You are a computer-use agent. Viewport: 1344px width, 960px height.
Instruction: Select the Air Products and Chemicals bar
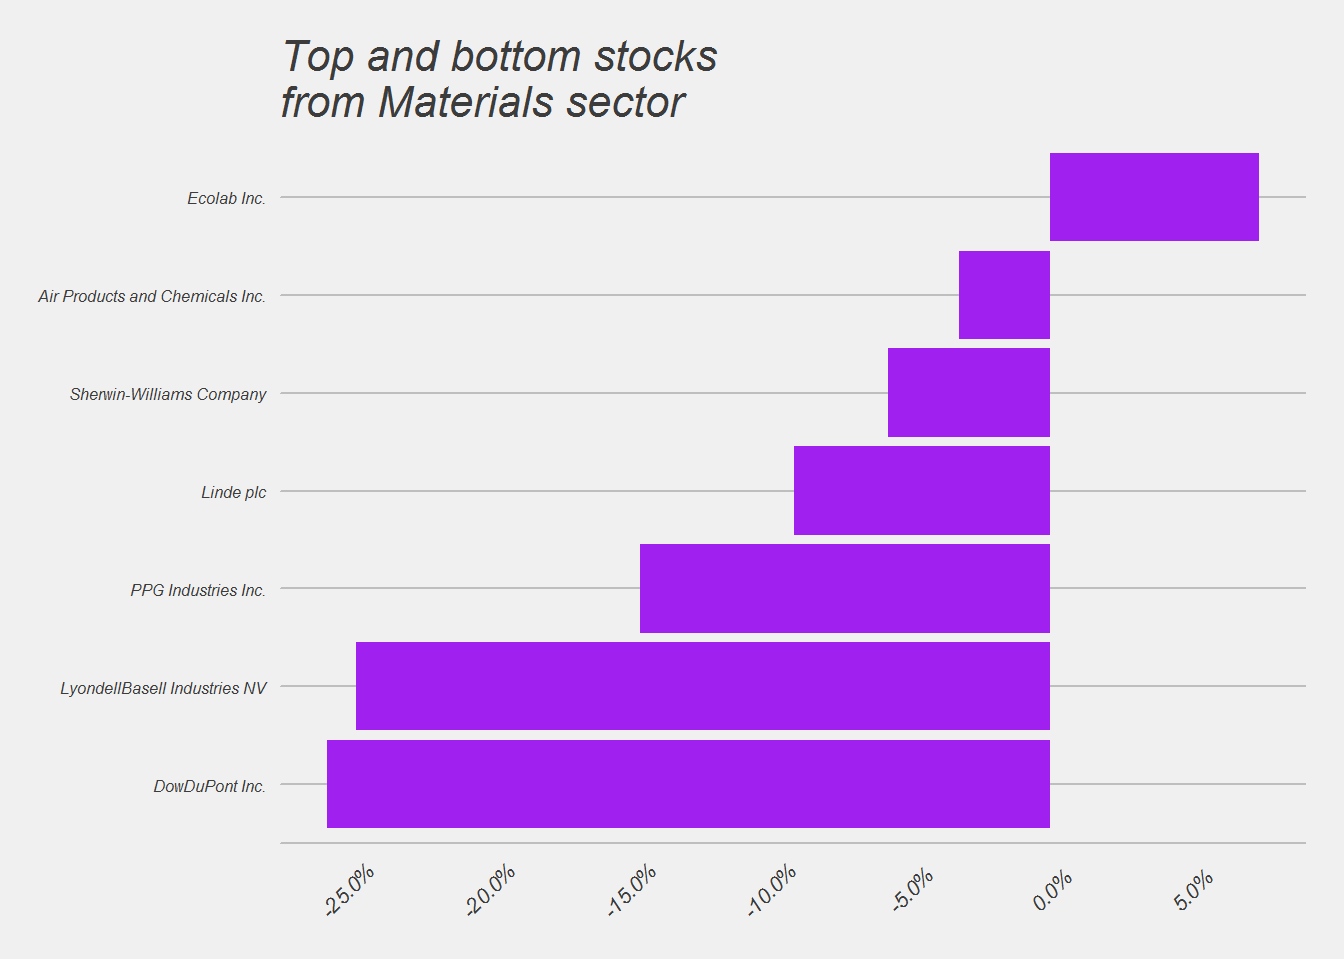pyautogui.click(x=1004, y=295)
